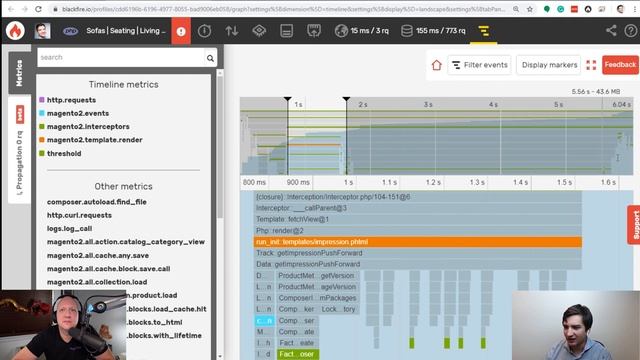Viewport: 640px width, 360px height.
Task: Click purple swatch beside http.requests
Action: (42, 100)
